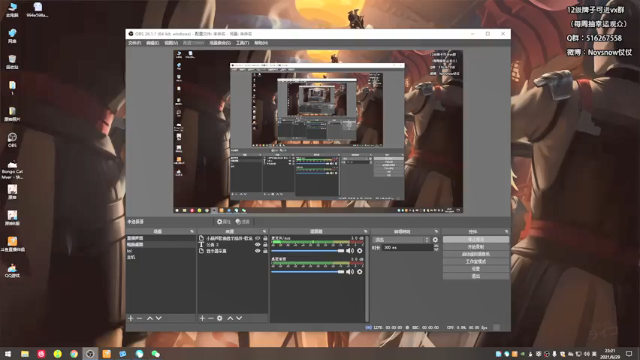Click the 300 ms transition duration field

407,248
